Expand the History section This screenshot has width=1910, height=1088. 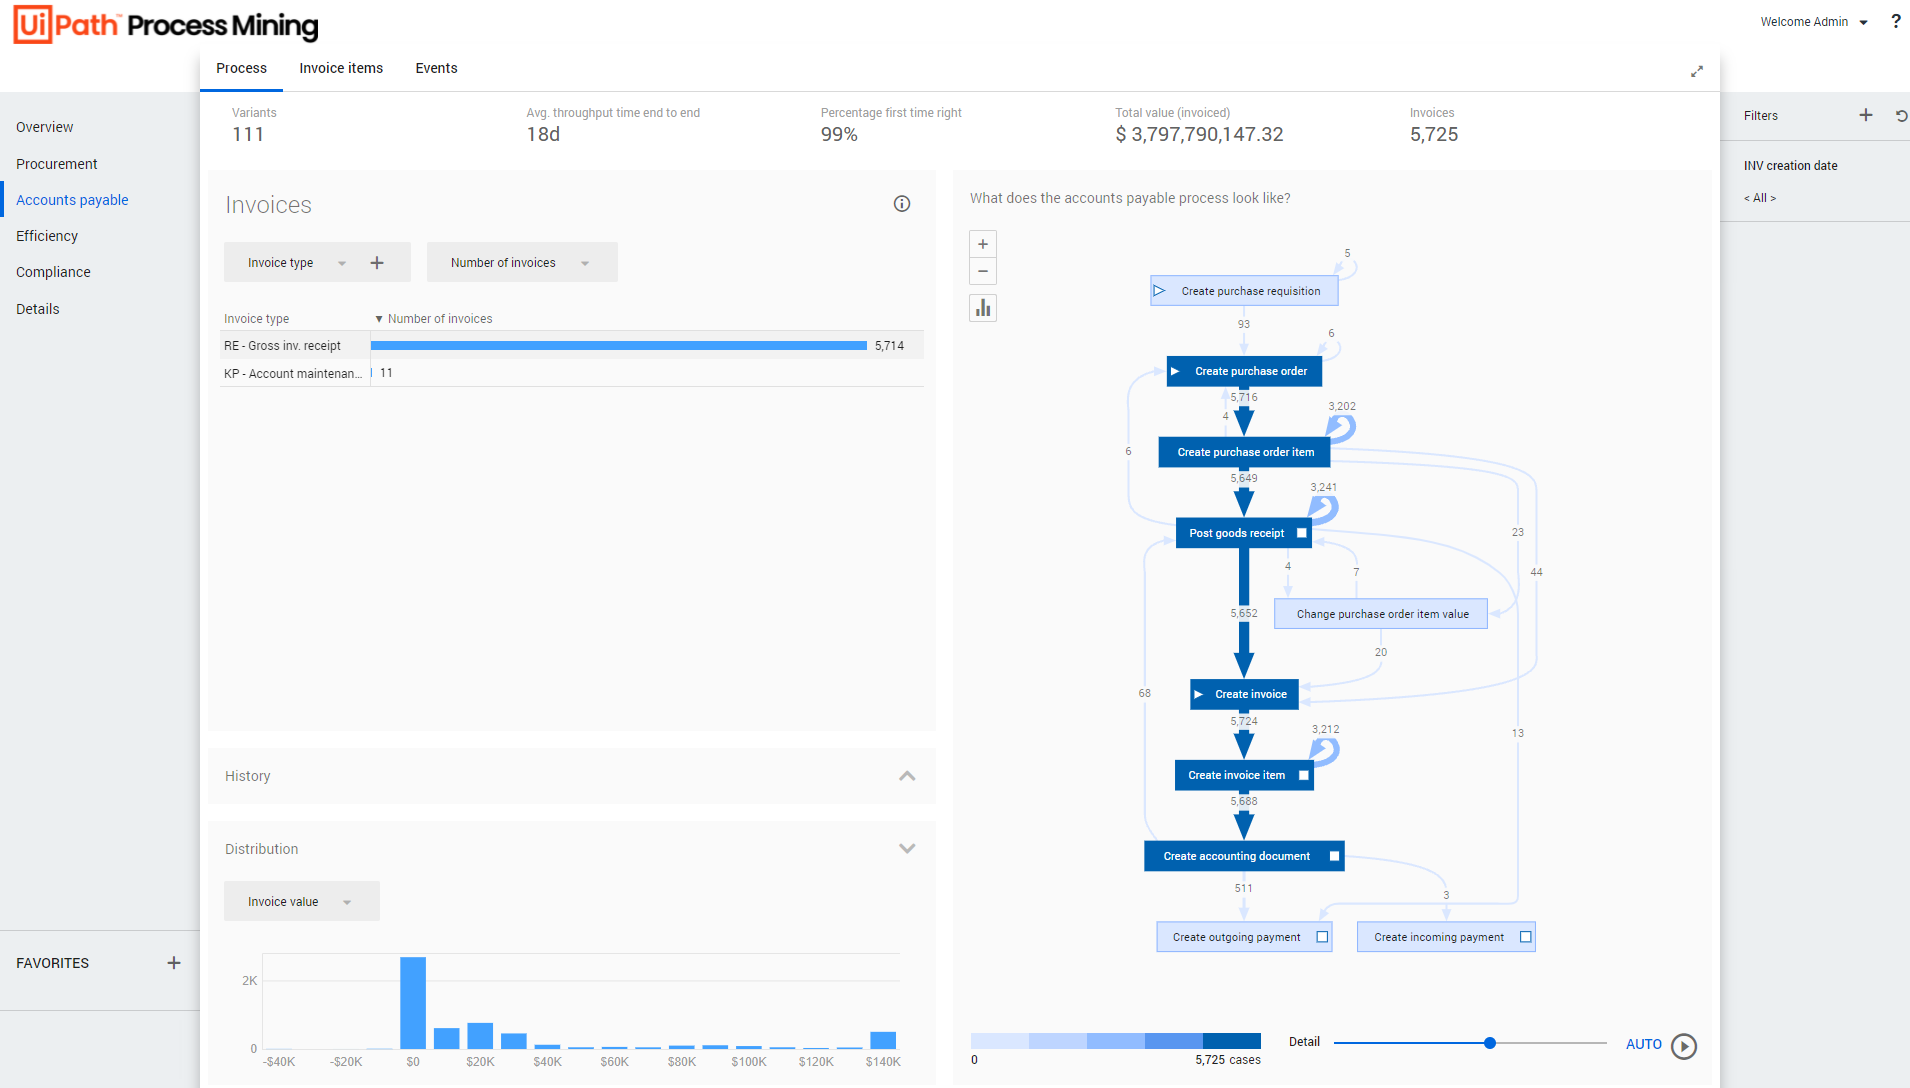pos(906,776)
